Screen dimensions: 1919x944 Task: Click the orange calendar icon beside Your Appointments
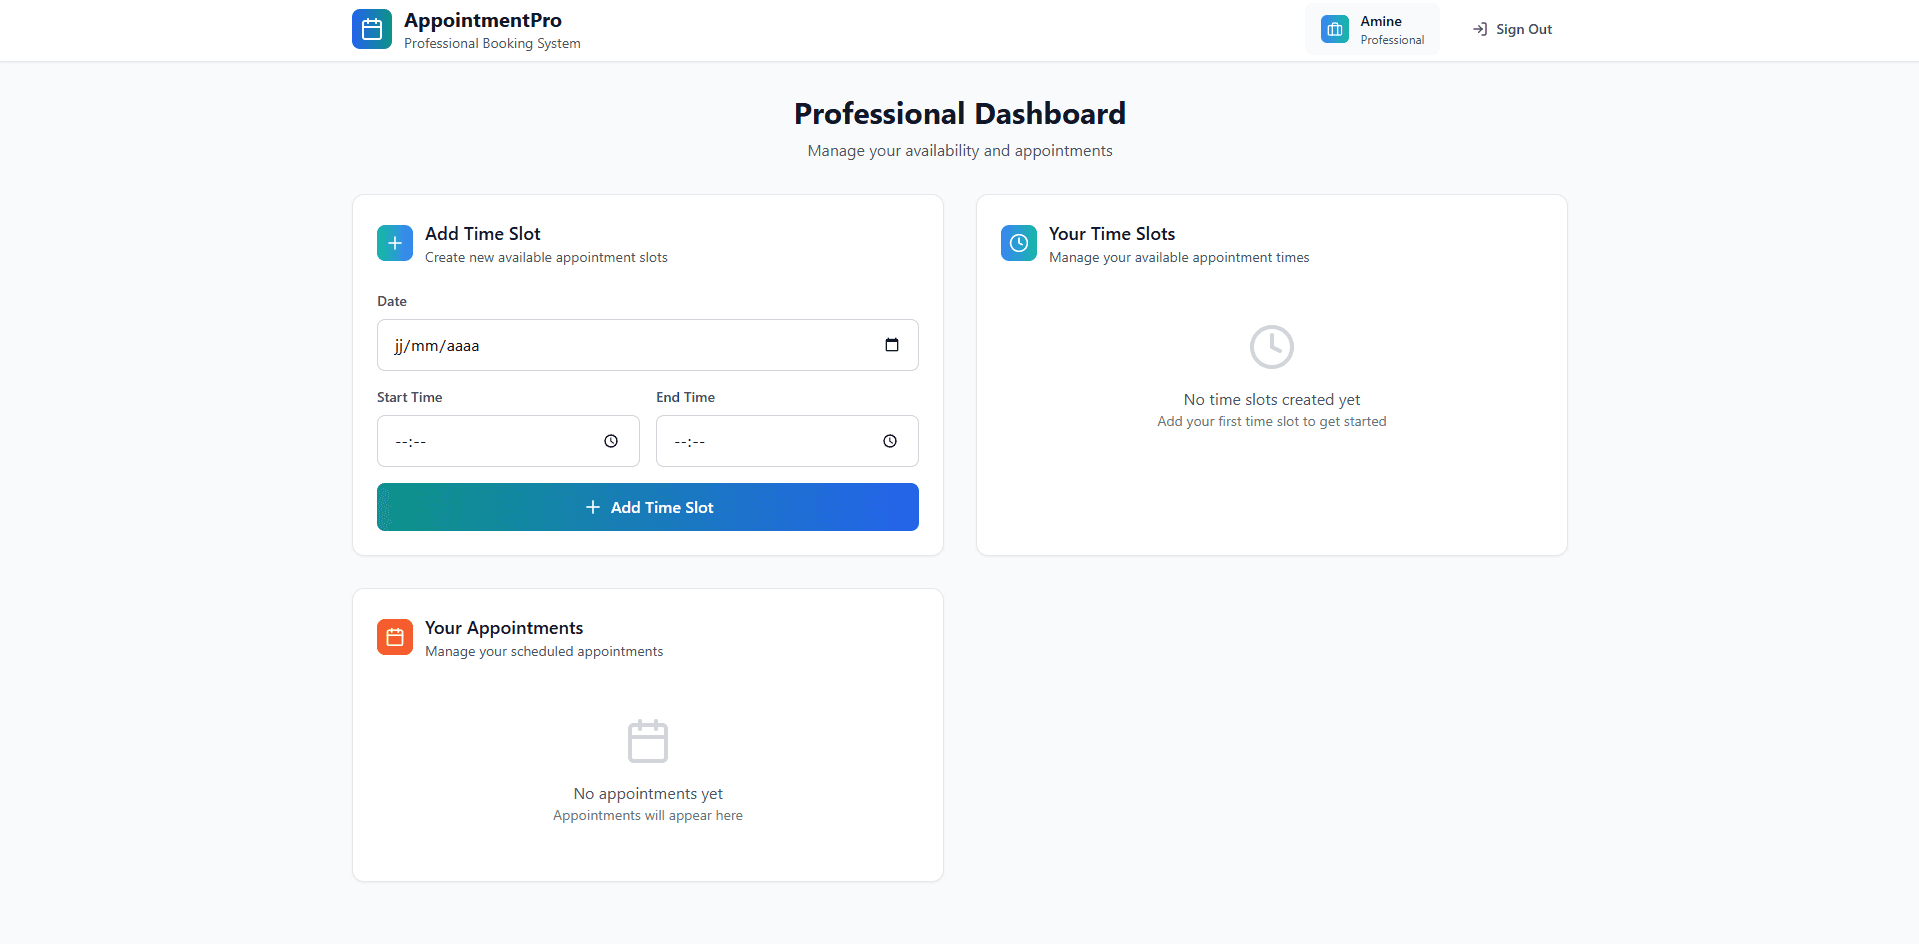(395, 637)
